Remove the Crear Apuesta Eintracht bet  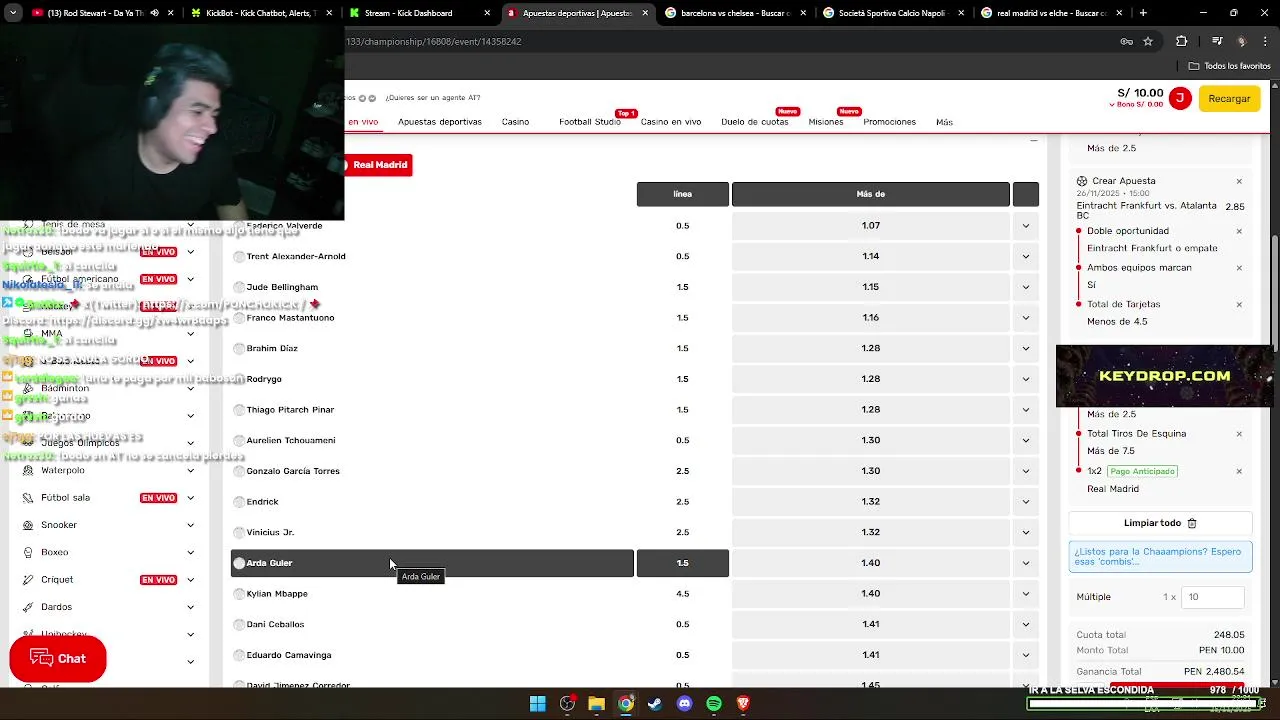click(x=1239, y=181)
